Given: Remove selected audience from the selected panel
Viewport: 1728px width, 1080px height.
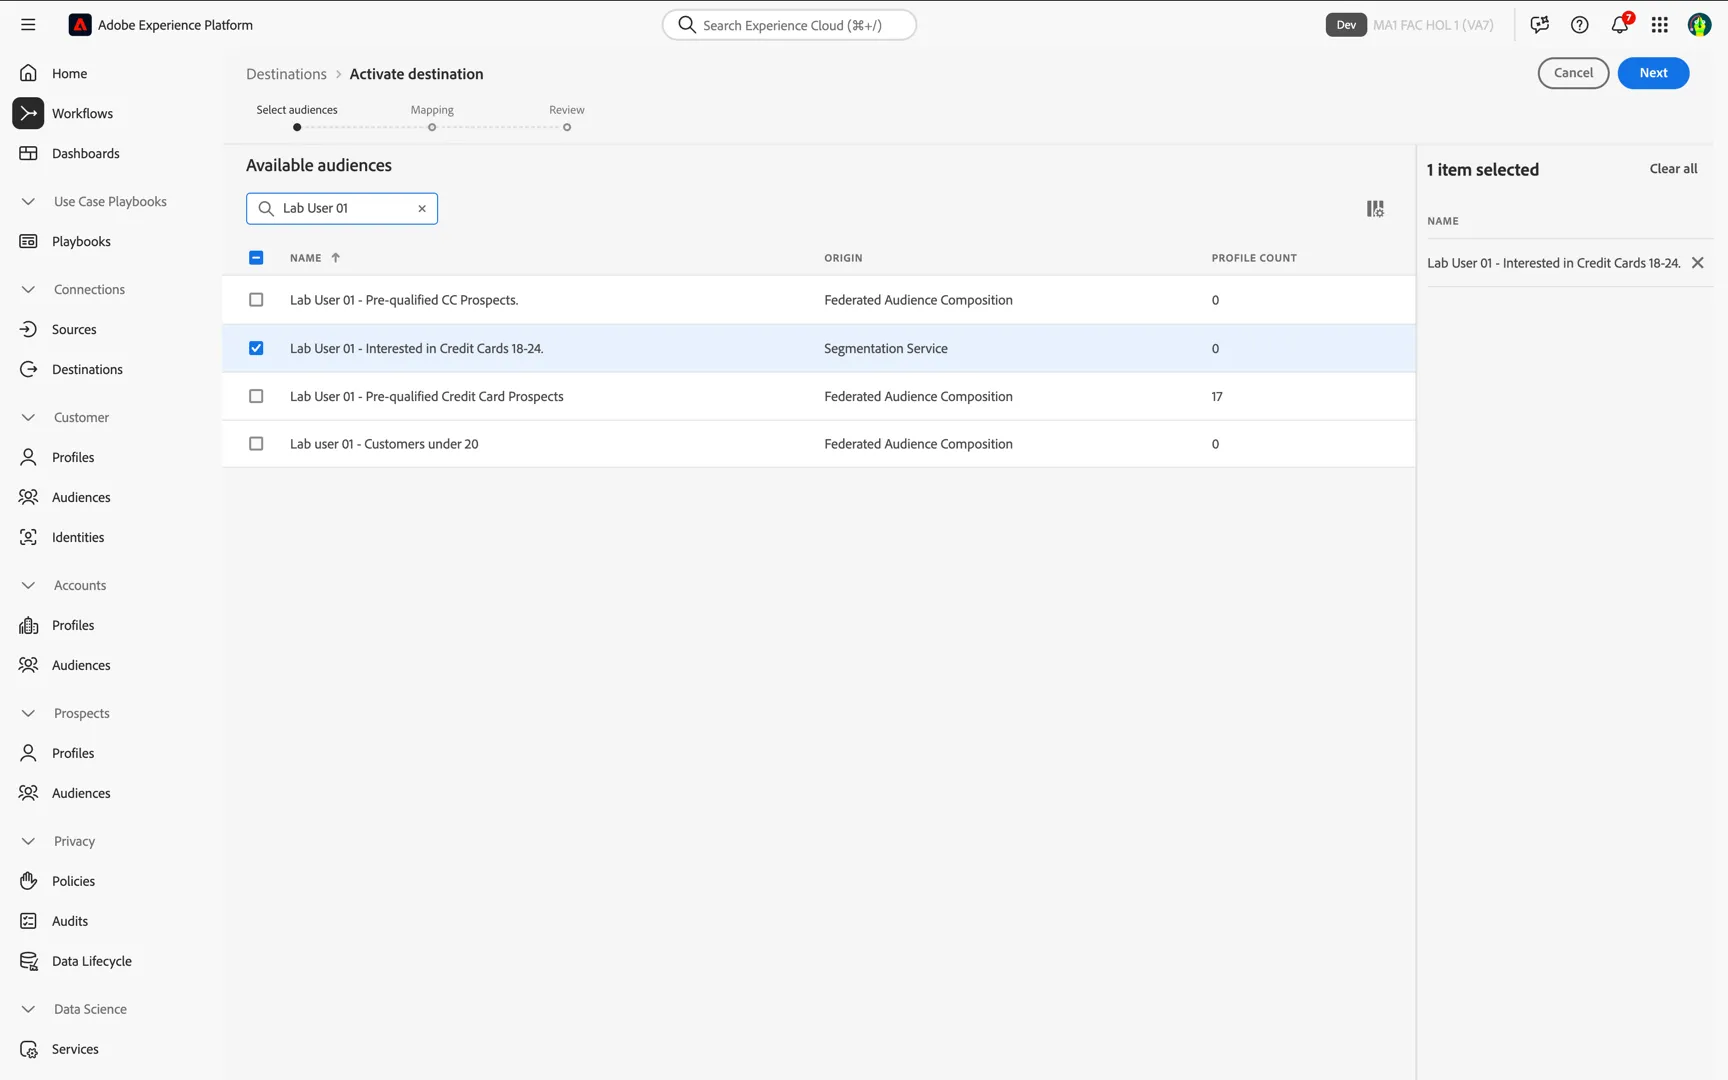Looking at the screenshot, I should [x=1698, y=263].
